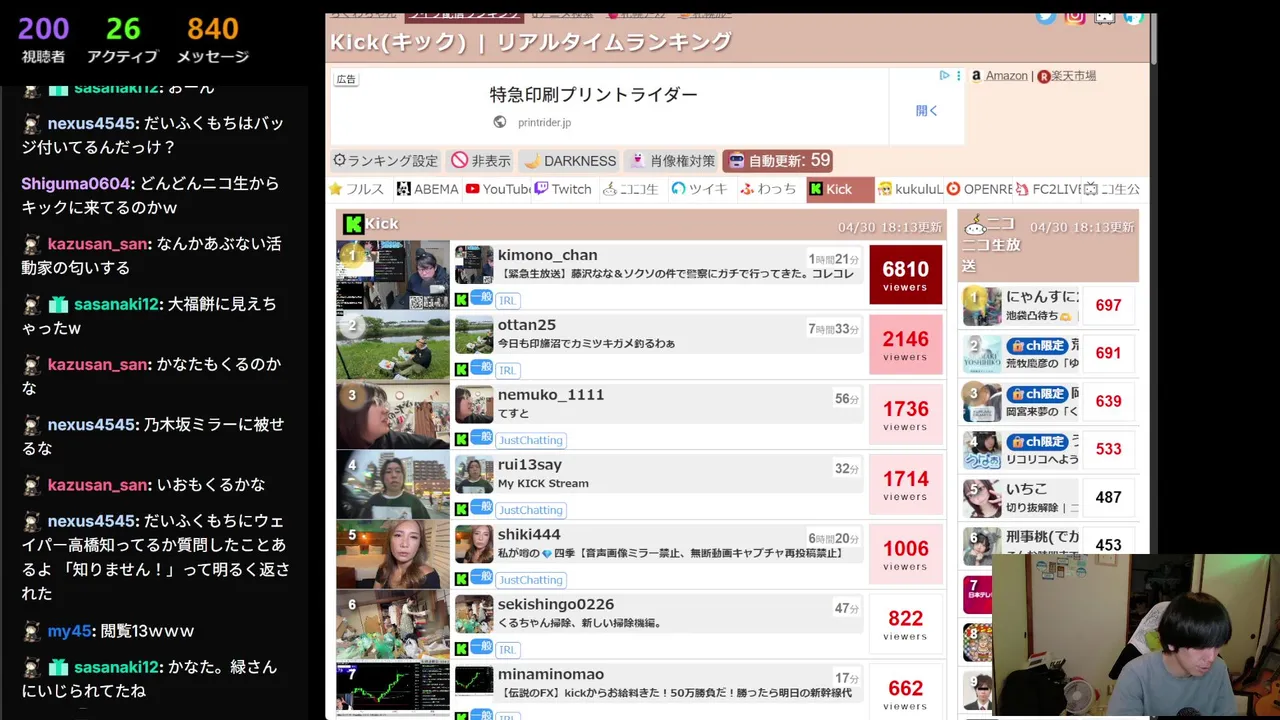
Task: Click rui13say's avatar icon
Action: [474, 475]
